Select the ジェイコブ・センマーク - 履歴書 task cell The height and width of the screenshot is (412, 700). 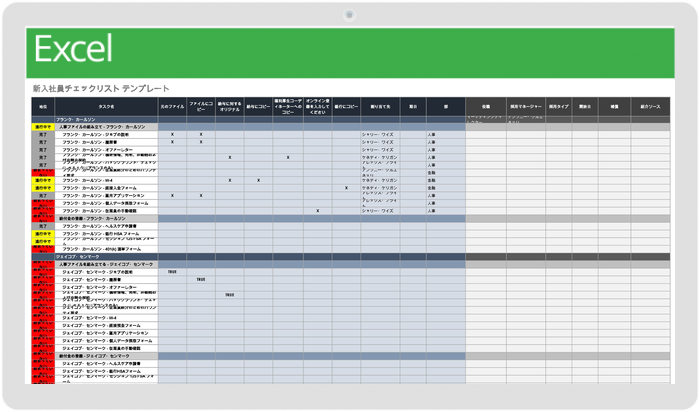[107, 280]
